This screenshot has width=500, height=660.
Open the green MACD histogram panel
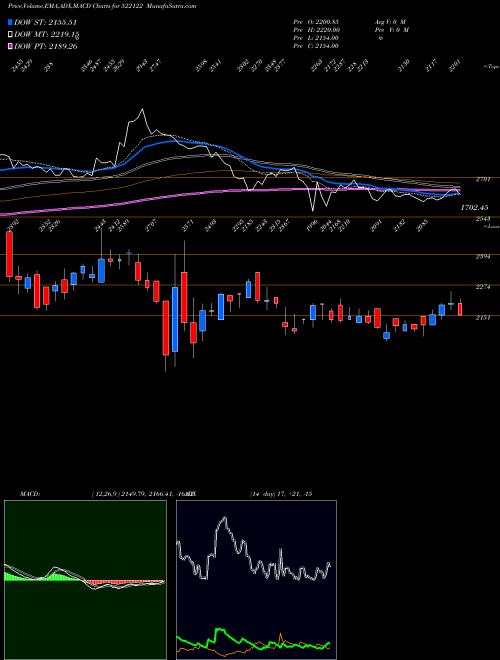85,580
